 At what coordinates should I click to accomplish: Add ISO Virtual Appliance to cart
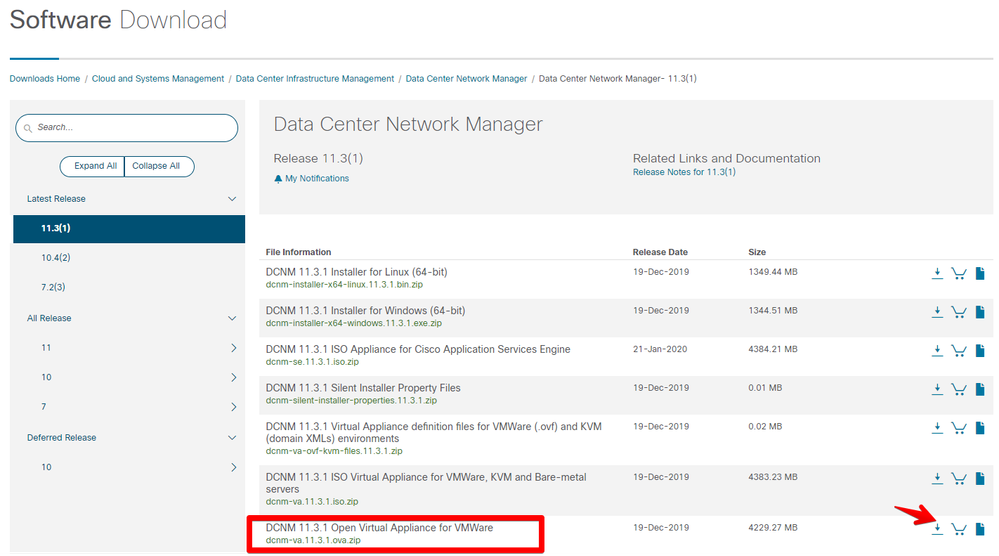(x=959, y=478)
